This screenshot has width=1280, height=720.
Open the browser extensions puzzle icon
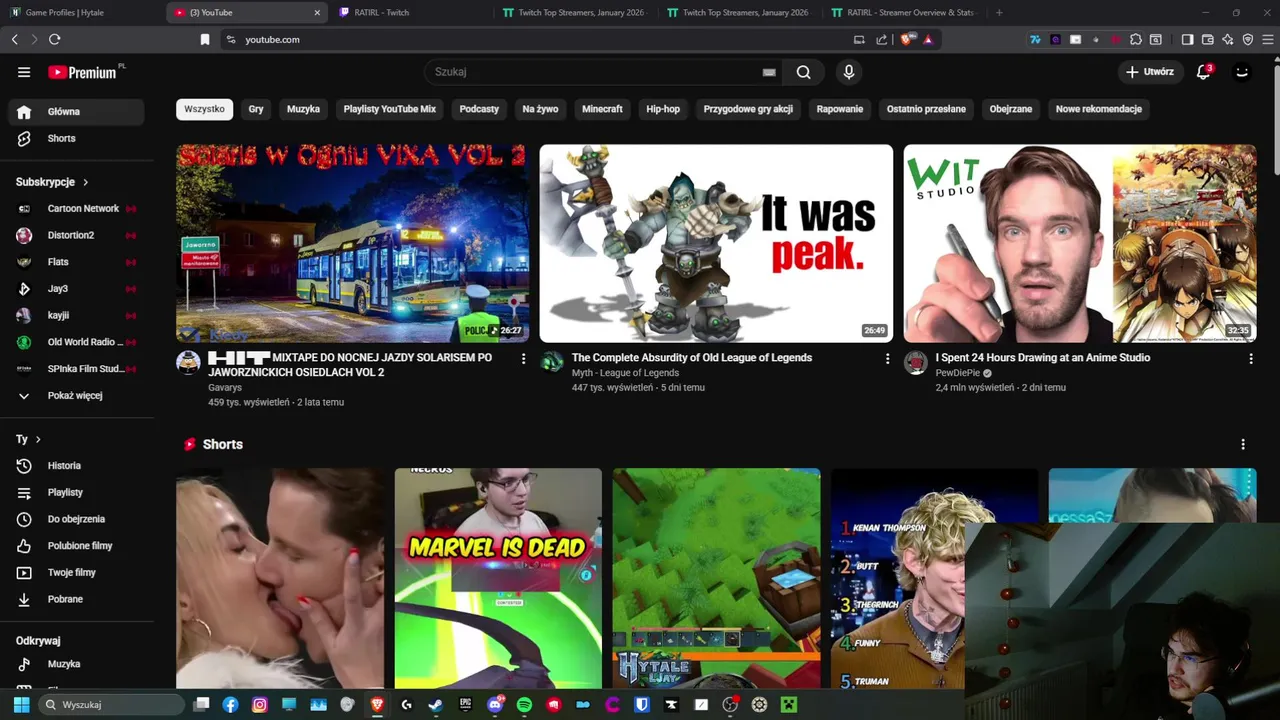click(x=1136, y=39)
